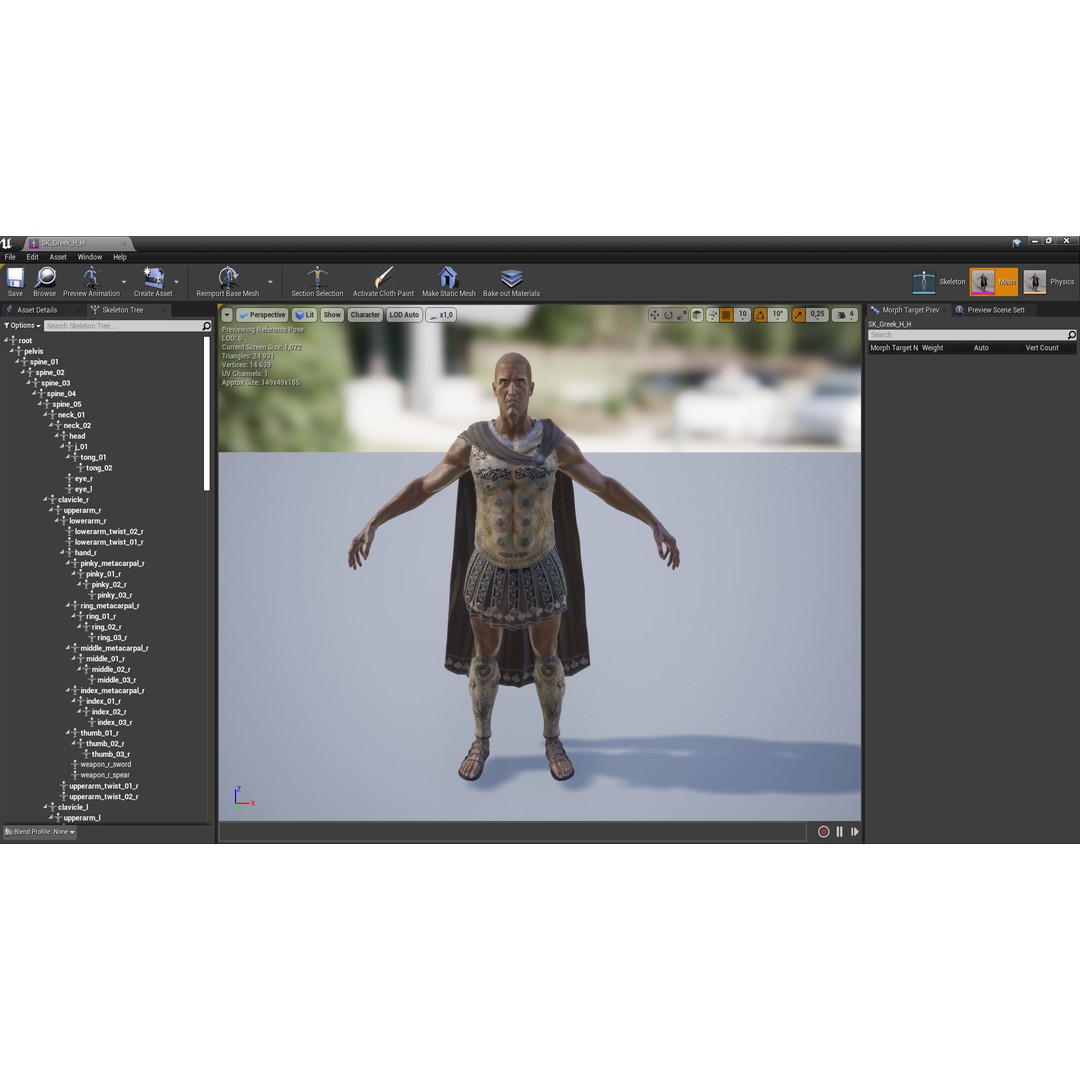The width and height of the screenshot is (1080, 1080).
Task: Open grid snap size 10 dropdown
Action: point(742,315)
